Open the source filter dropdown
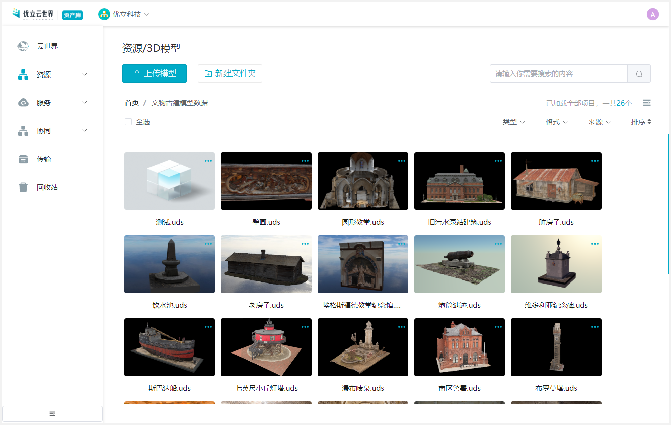Image resolution: width=671 pixels, height=425 pixels. [599, 122]
